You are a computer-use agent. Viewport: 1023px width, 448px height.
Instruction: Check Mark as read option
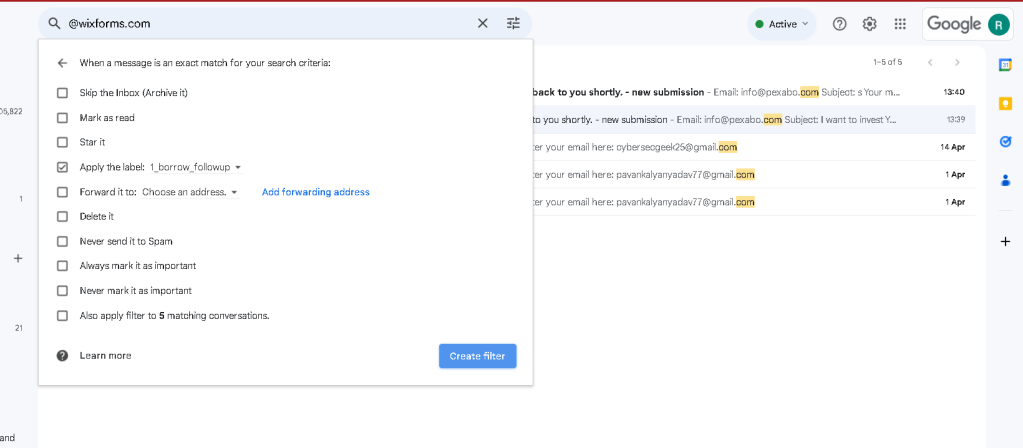62,118
